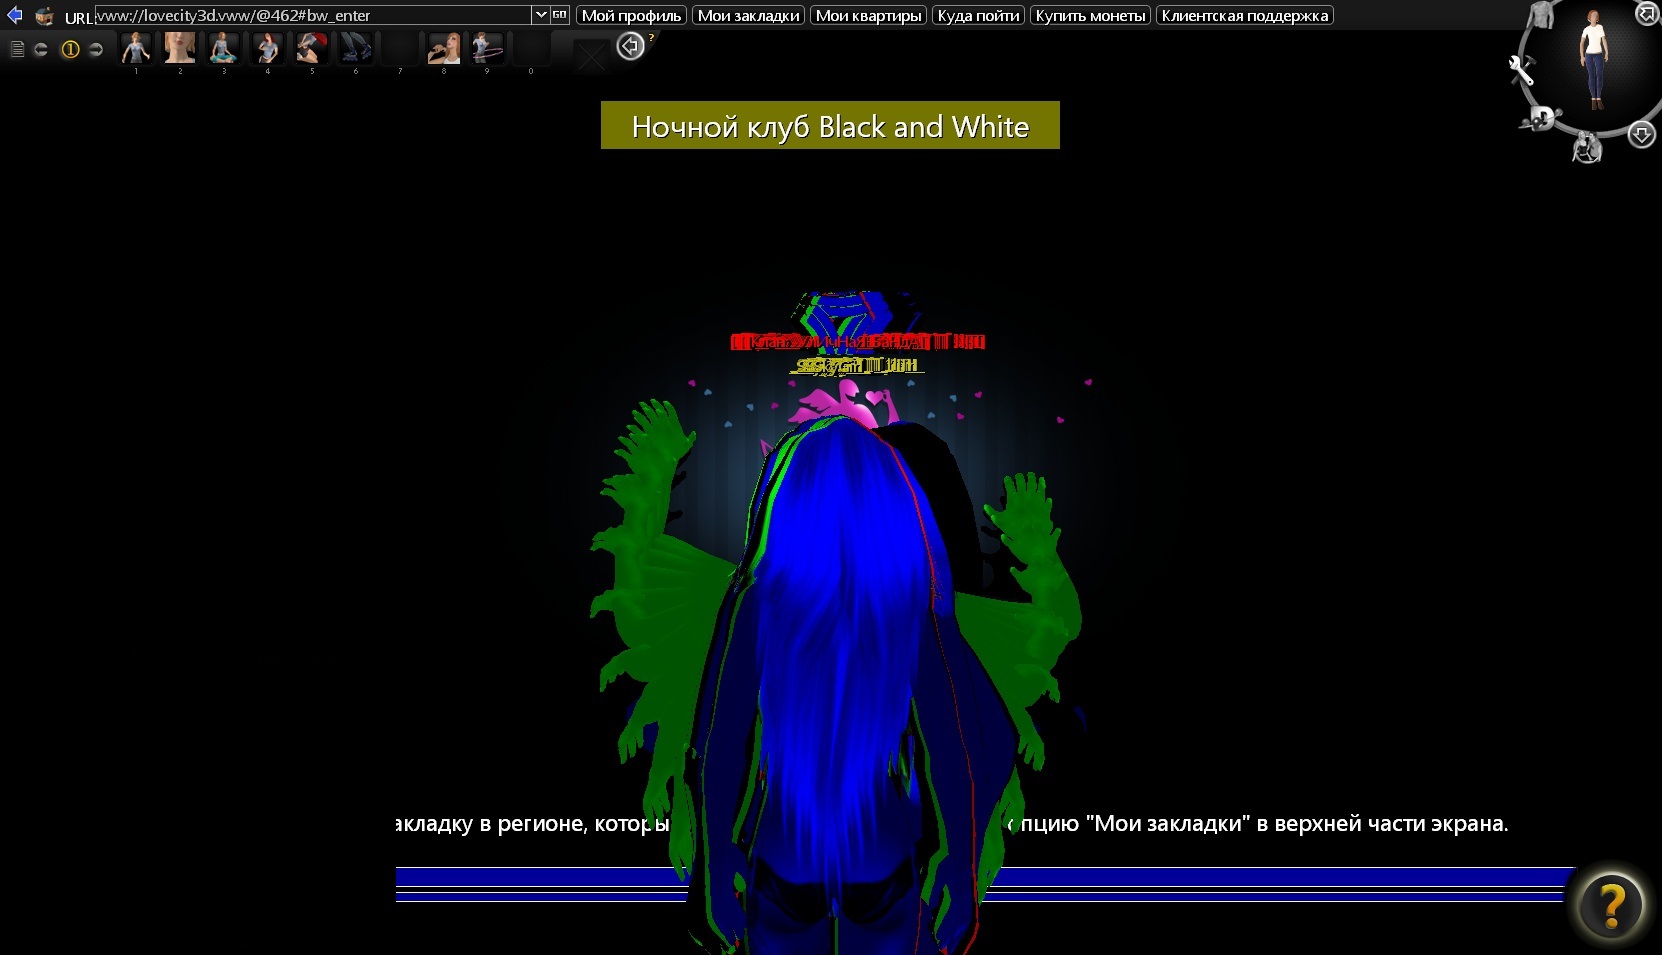Collapse the animation bar with circled left arrow
The width and height of the screenshot is (1662, 955).
[x=630, y=46]
